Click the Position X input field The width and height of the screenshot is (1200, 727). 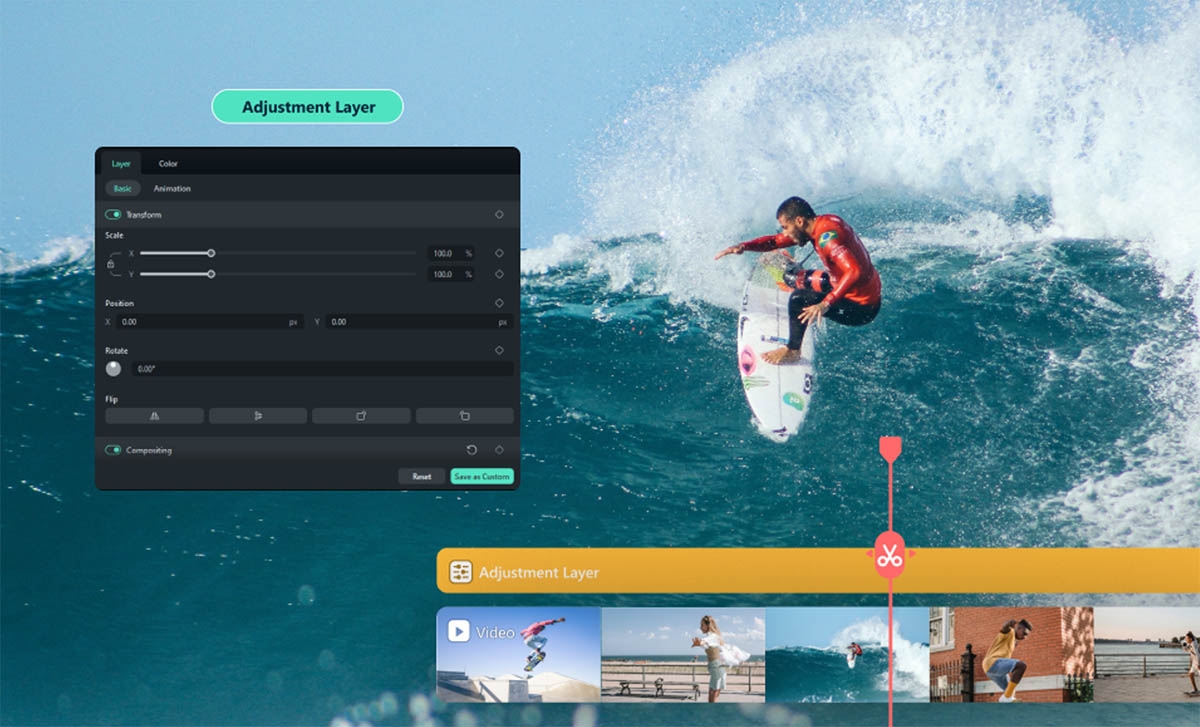pyautogui.click(x=200, y=322)
